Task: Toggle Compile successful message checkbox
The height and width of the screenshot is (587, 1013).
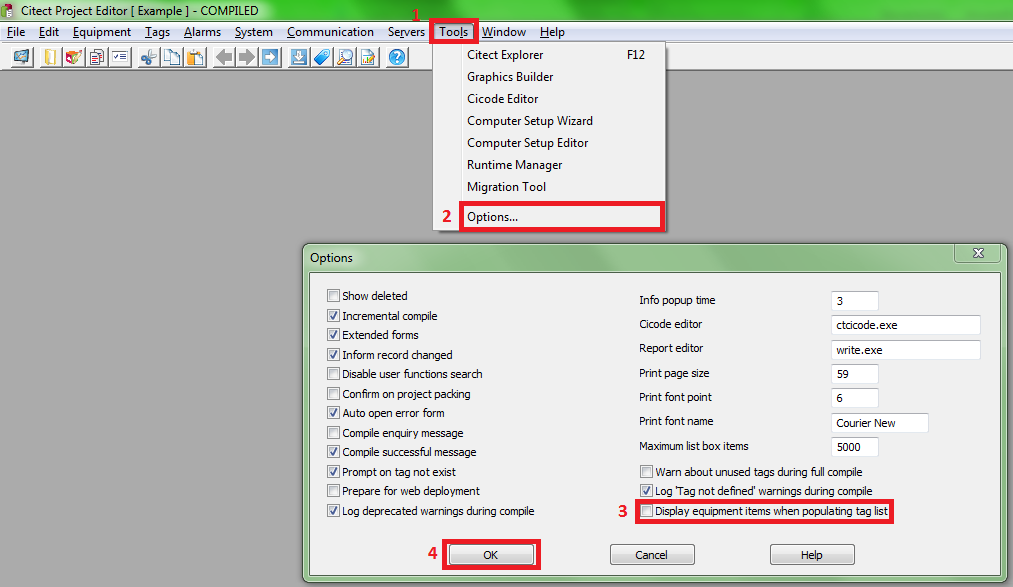Action: click(x=333, y=452)
